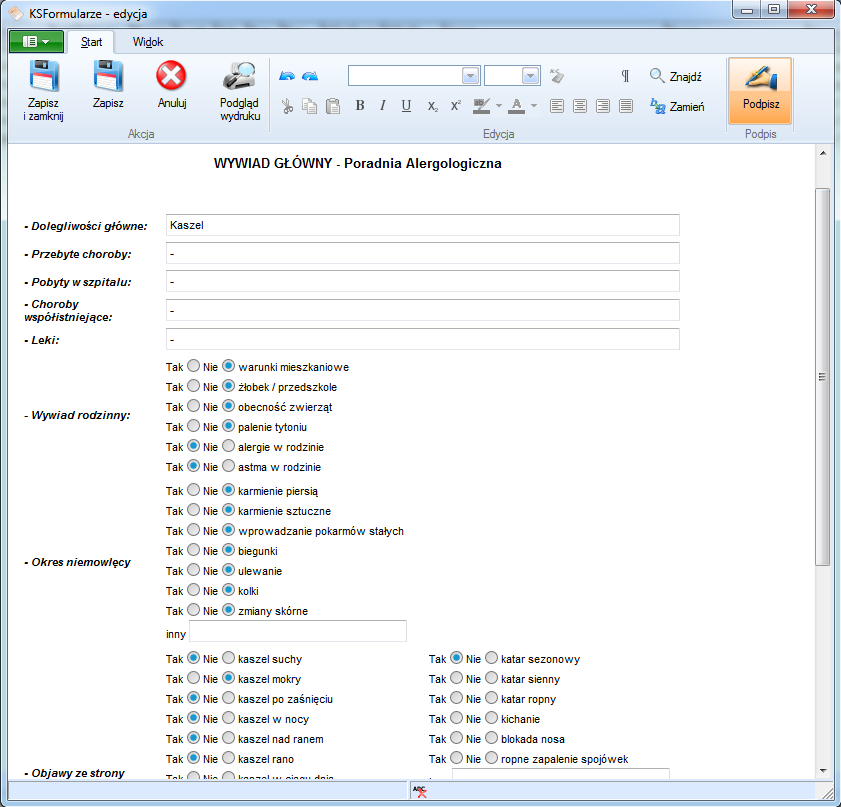This screenshot has width=841, height=807.
Task: Select Tak for katar sienny
Action: [457, 679]
